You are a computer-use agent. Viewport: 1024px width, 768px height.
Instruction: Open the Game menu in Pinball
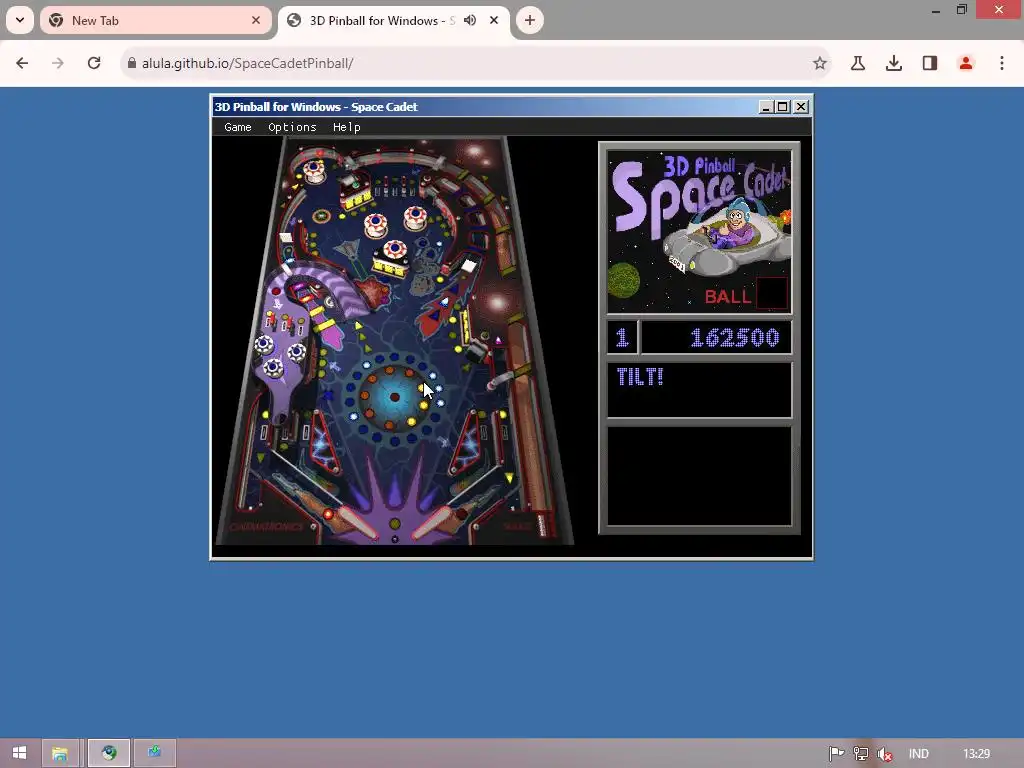pos(238,127)
